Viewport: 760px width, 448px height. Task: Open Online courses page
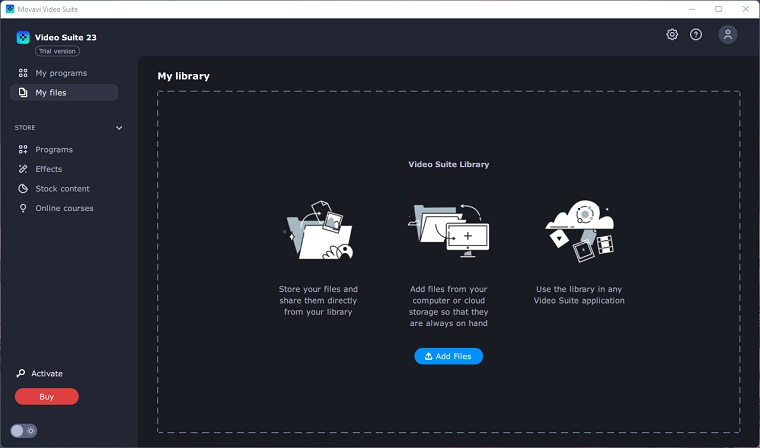pyautogui.click(x=64, y=208)
